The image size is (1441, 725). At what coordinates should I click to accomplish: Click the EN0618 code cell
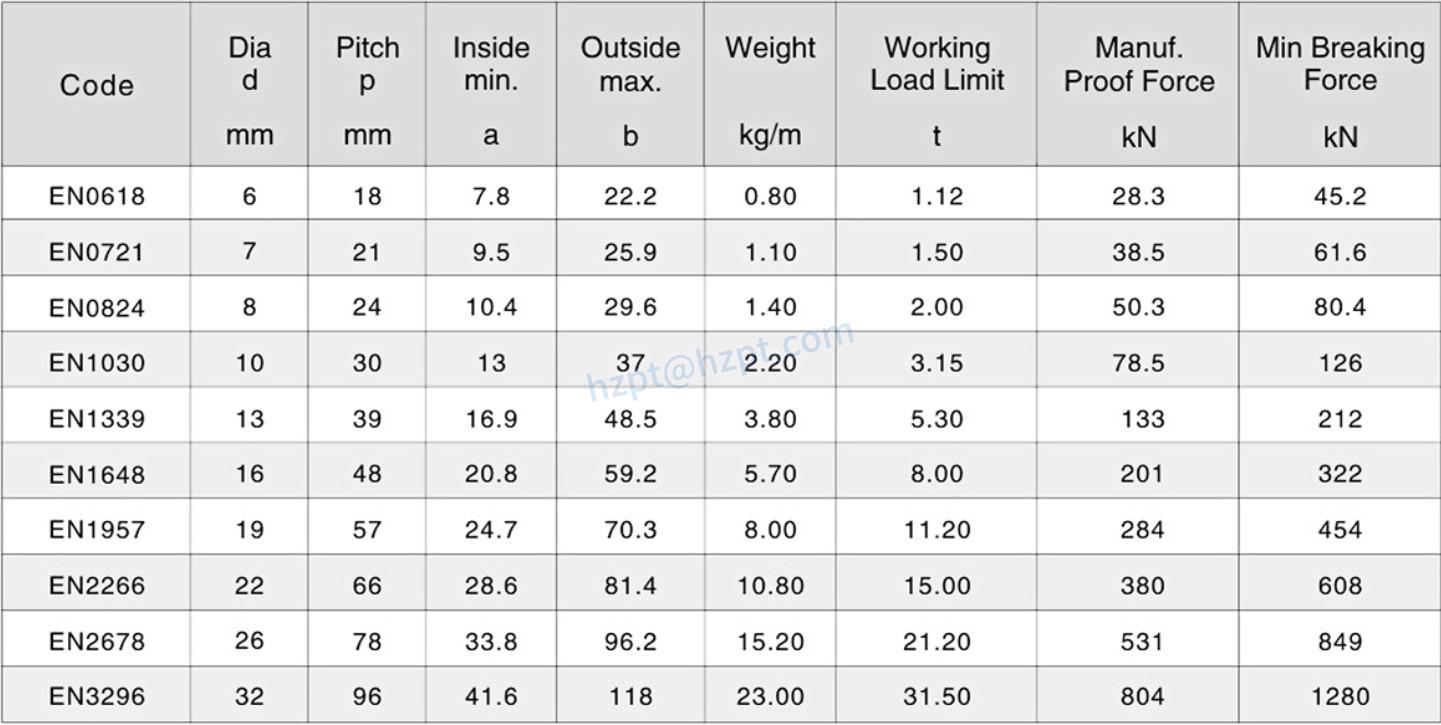click(x=97, y=196)
